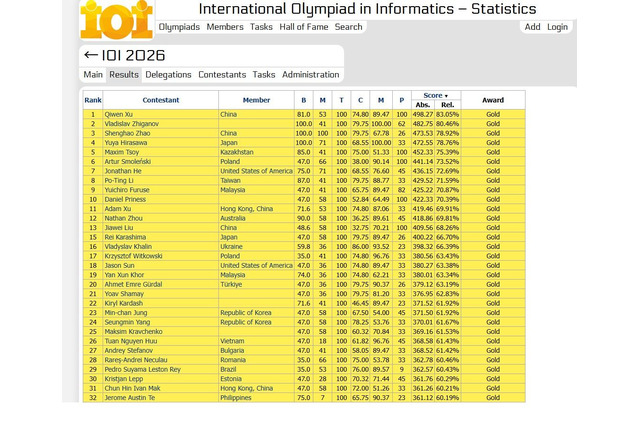640x426 pixels.
Task: Click absolute score 498.27
Action: (x=423, y=114)
